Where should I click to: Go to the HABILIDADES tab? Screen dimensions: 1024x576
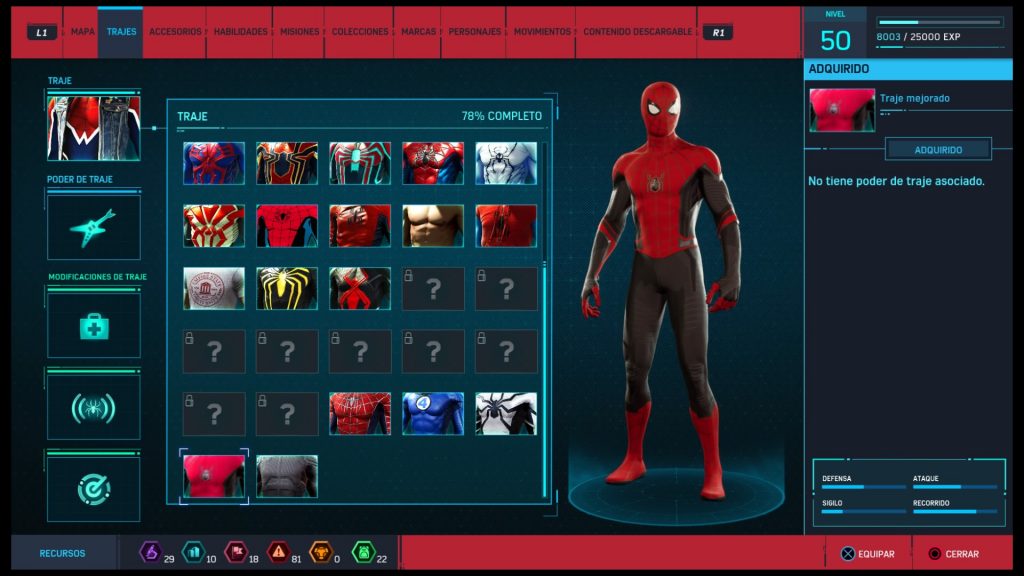[x=240, y=31]
